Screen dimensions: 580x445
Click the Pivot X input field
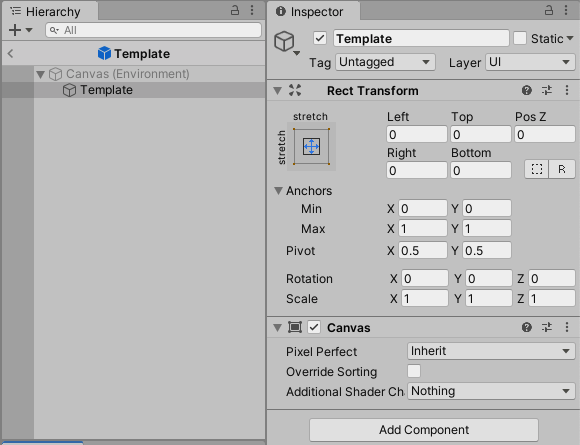click(x=422, y=251)
